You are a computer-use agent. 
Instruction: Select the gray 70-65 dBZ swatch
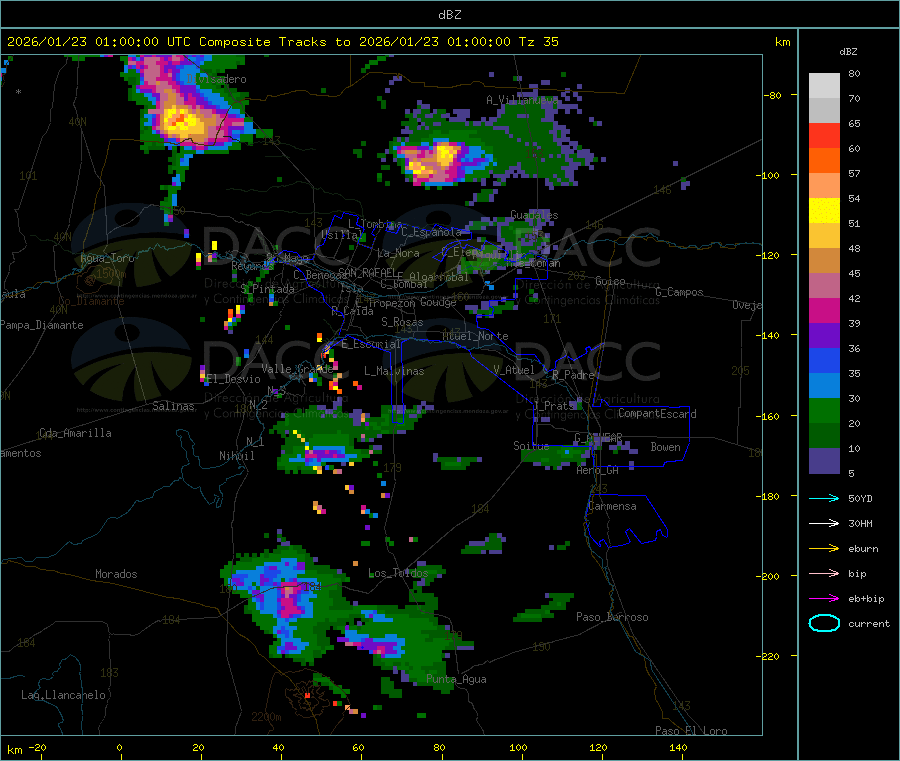(x=824, y=111)
